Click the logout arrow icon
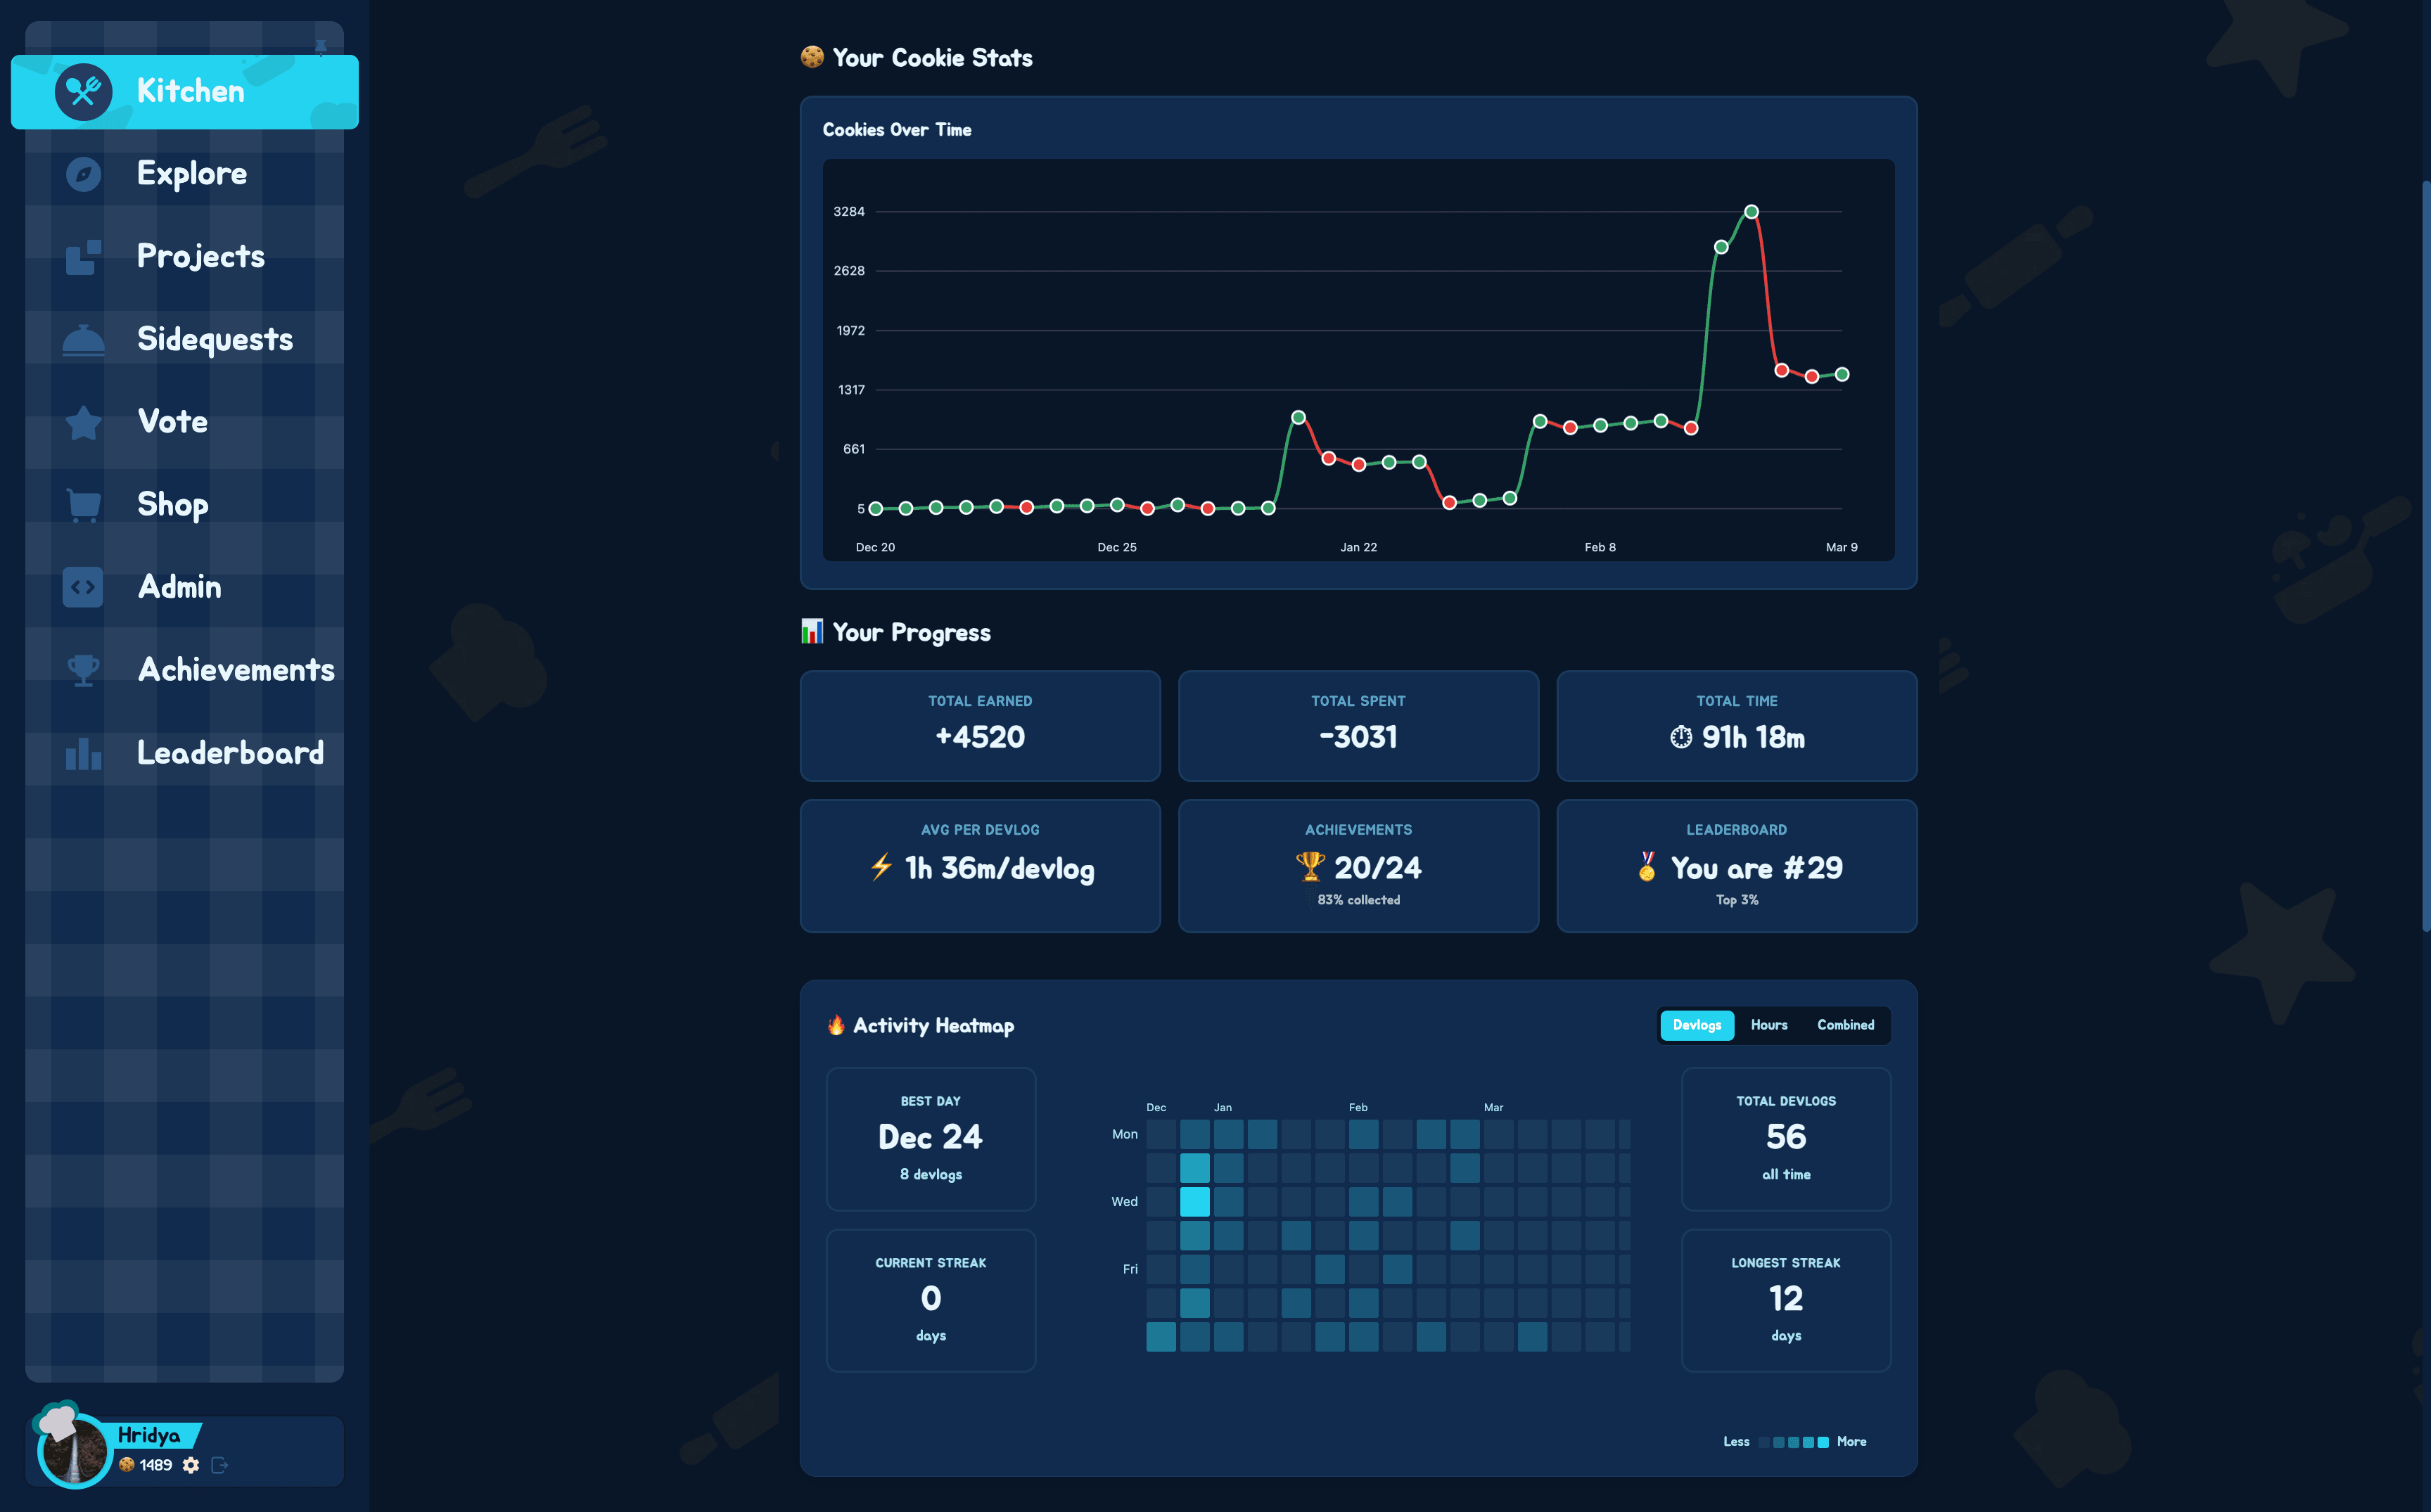The width and height of the screenshot is (2431, 1512). pos(220,1465)
